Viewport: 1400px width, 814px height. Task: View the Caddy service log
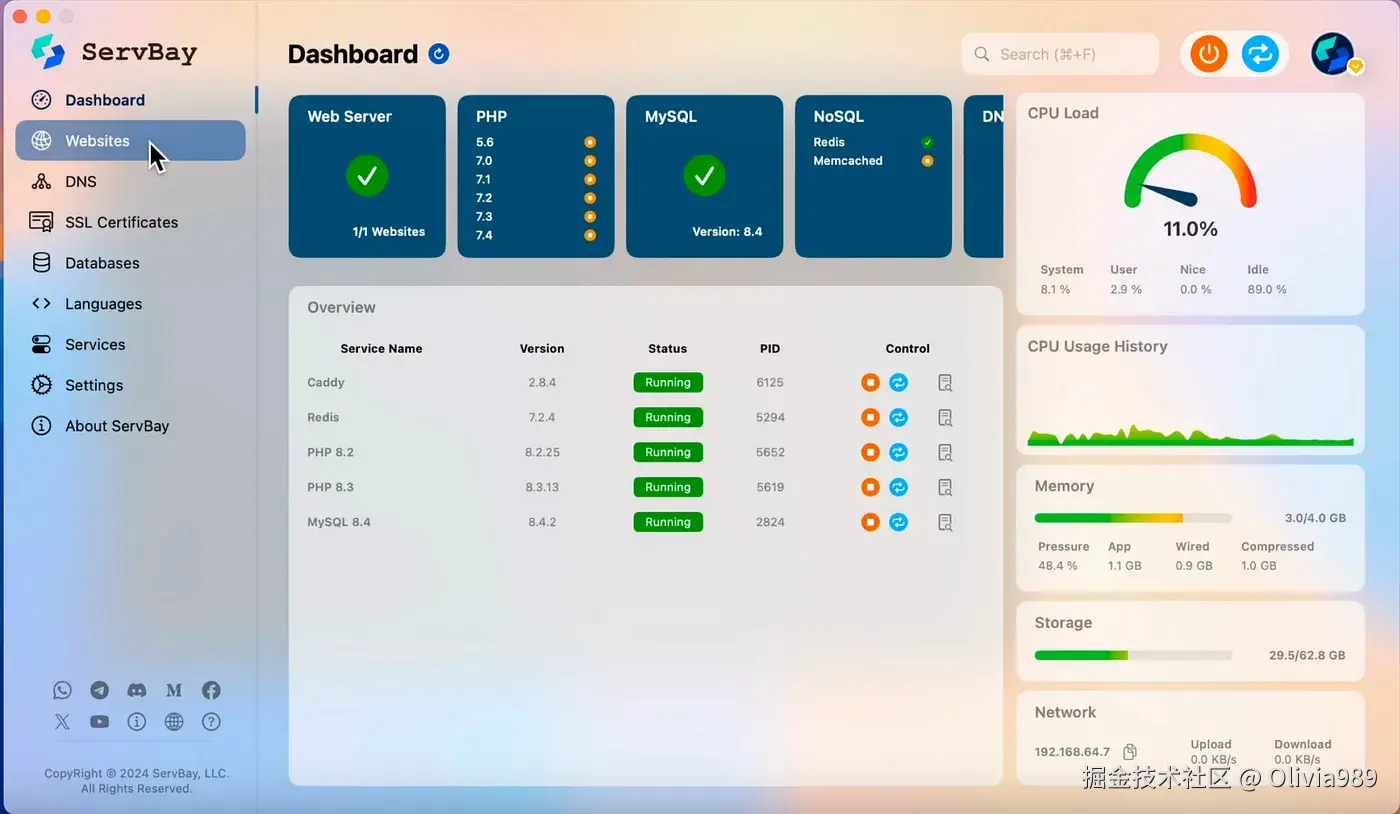click(x=945, y=382)
